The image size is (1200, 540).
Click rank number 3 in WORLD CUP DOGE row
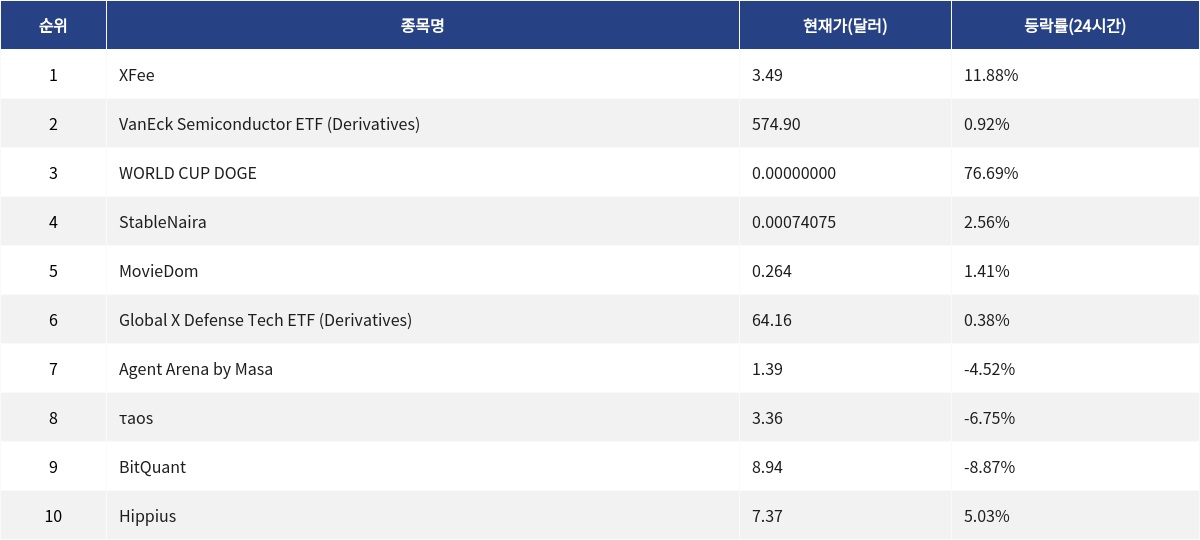pyautogui.click(x=53, y=173)
